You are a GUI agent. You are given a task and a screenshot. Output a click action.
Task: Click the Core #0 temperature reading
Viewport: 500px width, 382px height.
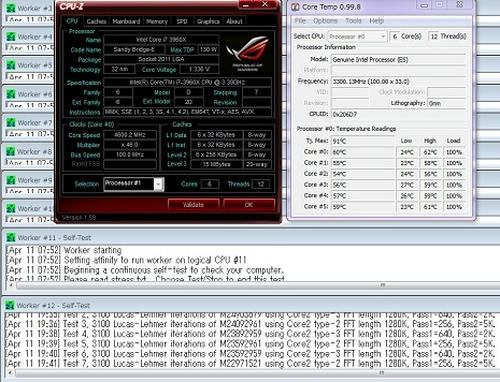363,152
